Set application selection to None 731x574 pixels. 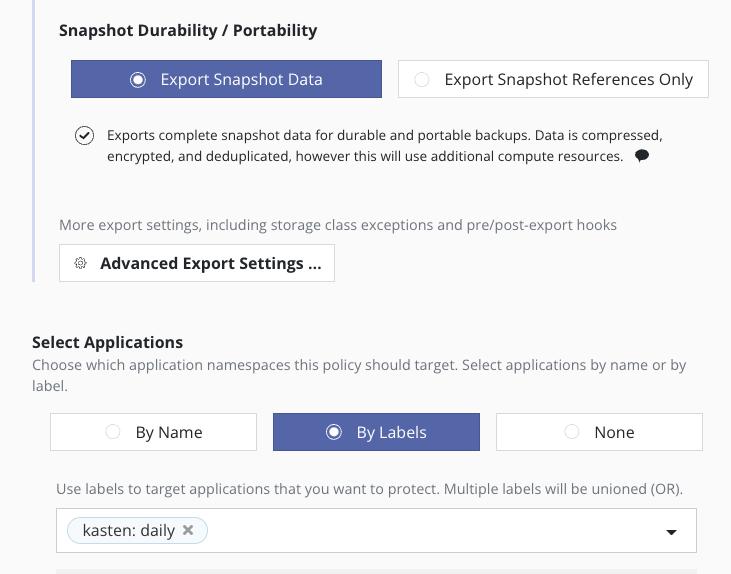(x=599, y=432)
